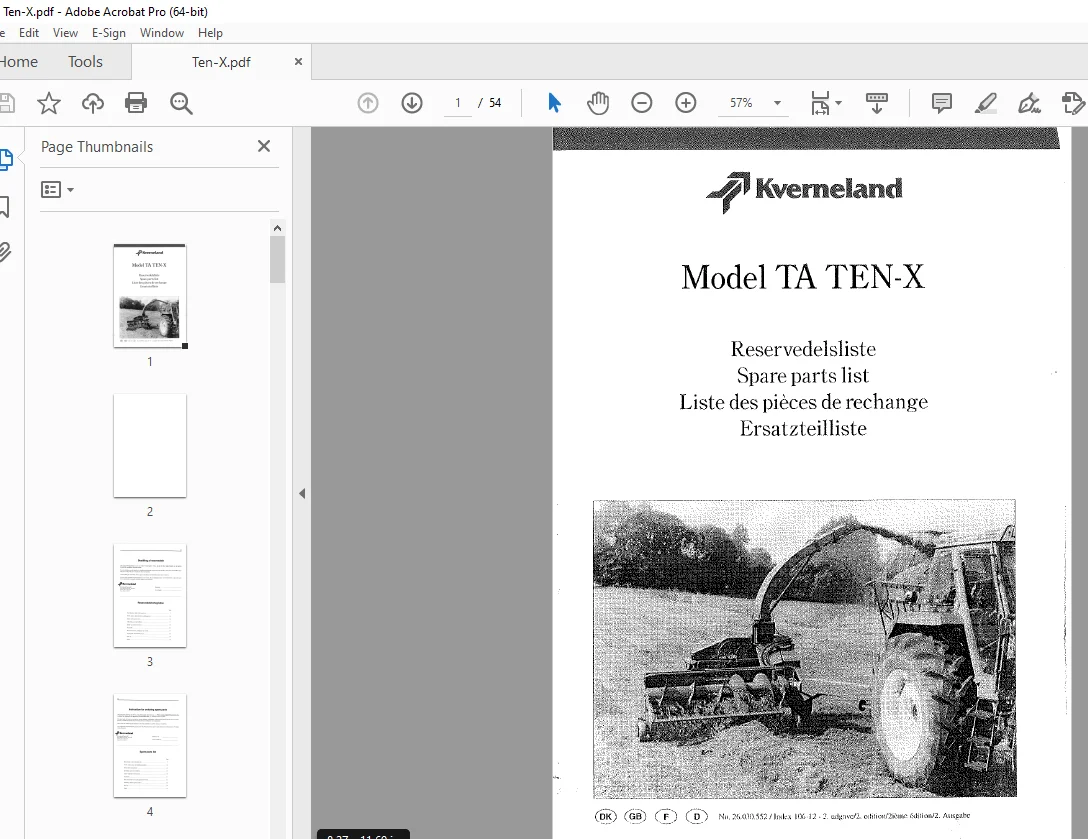Open the Attachments paperclip panel
This screenshot has height=839, width=1088.
[x=5, y=252]
